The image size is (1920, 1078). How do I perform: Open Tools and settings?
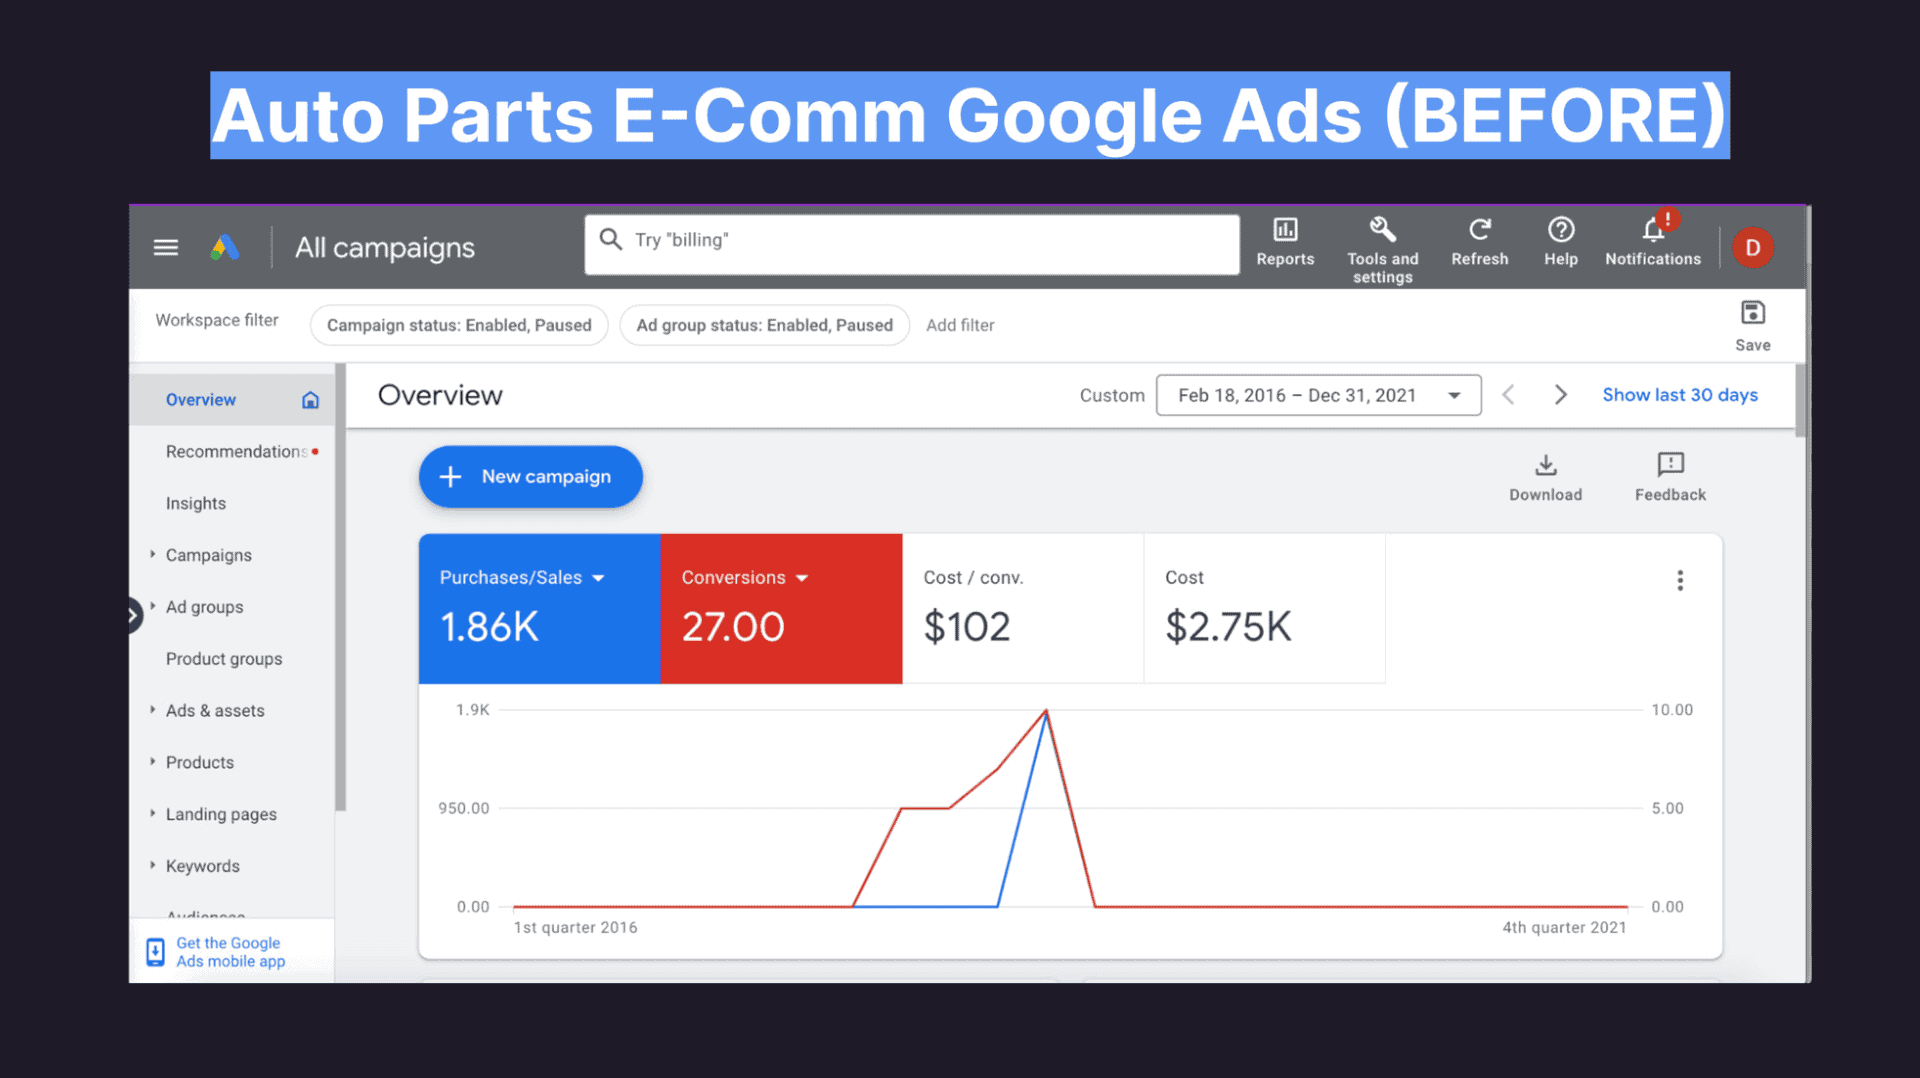1382,240
